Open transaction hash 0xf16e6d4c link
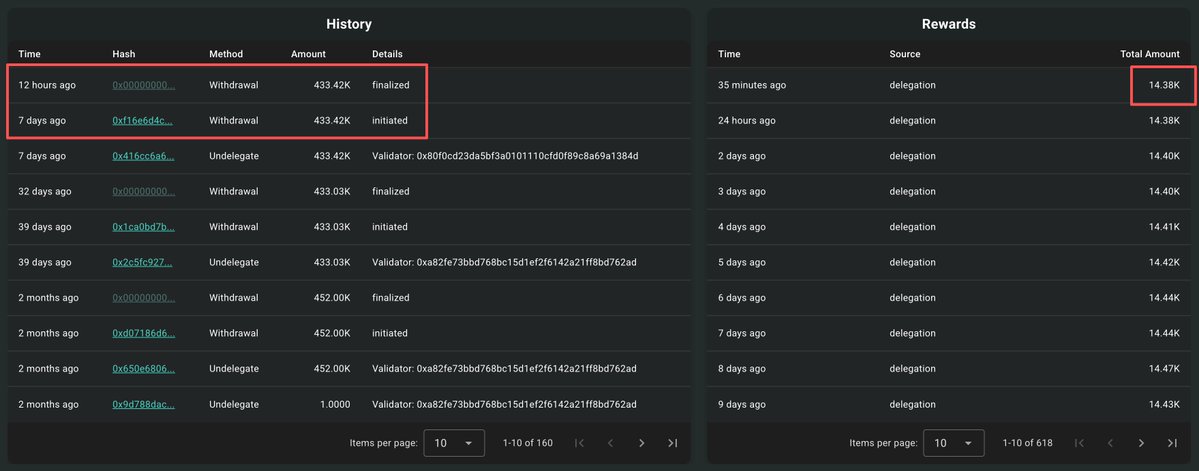The image size is (1199, 471). click(x=143, y=121)
